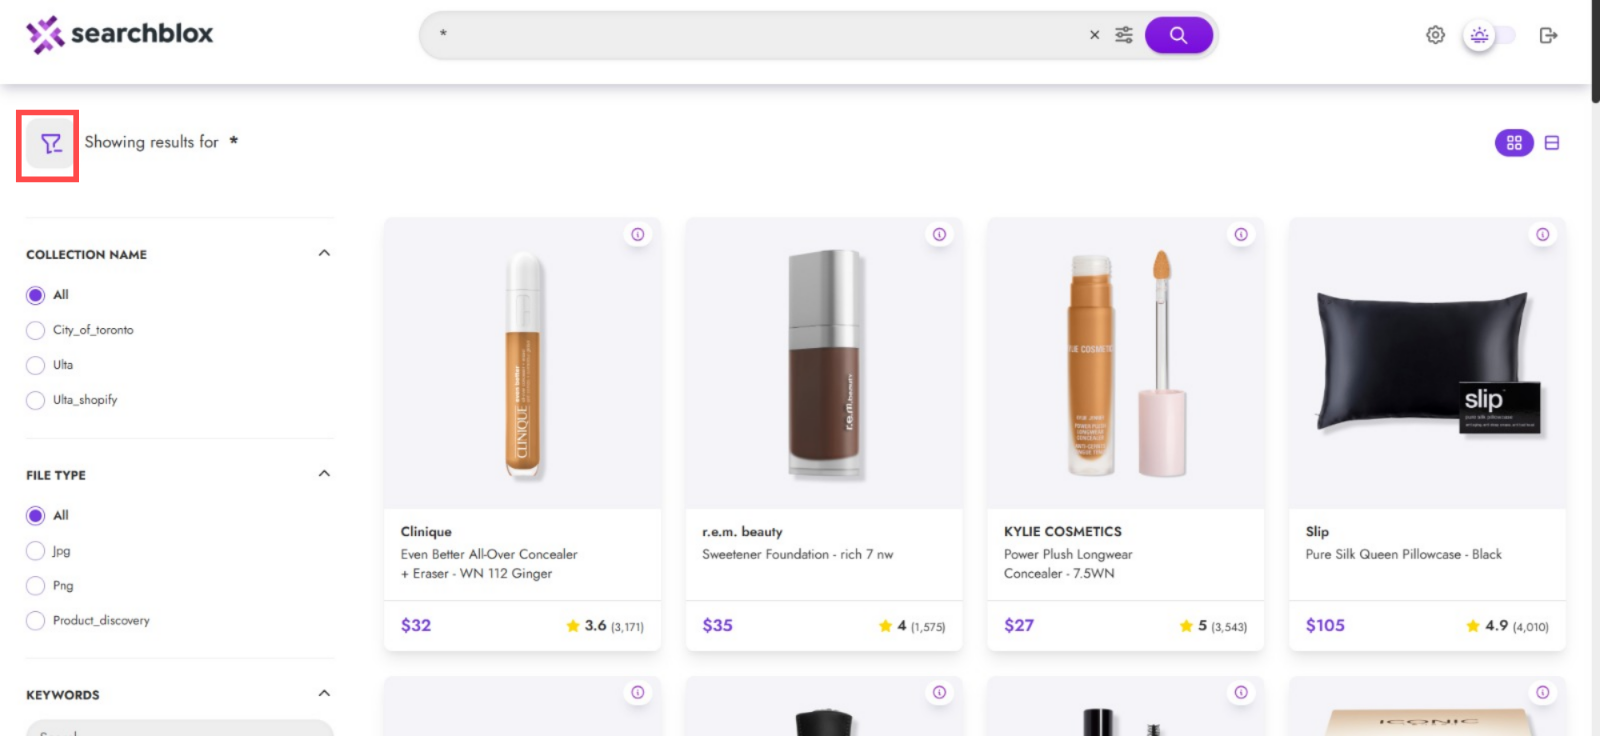The height and width of the screenshot is (736, 1600).
Task: Open advanced search filter sliders icon
Action: (x=1124, y=35)
